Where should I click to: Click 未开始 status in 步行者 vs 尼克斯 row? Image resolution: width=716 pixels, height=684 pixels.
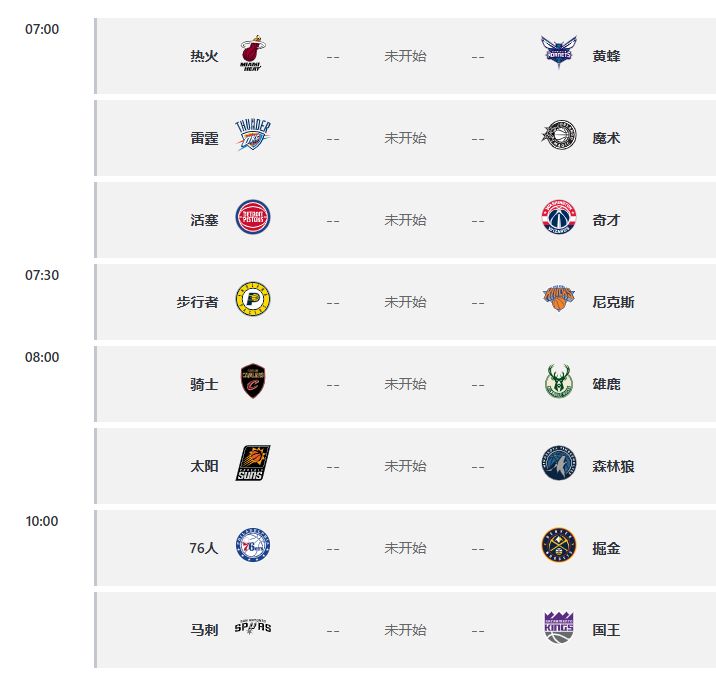click(x=405, y=302)
